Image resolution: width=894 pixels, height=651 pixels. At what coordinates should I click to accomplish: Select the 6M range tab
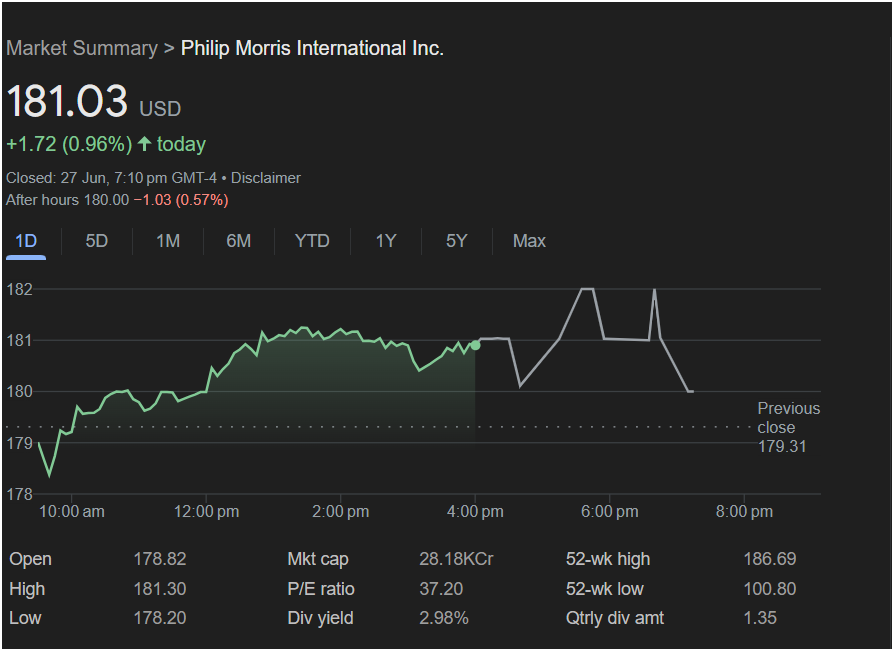click(238, 241)
